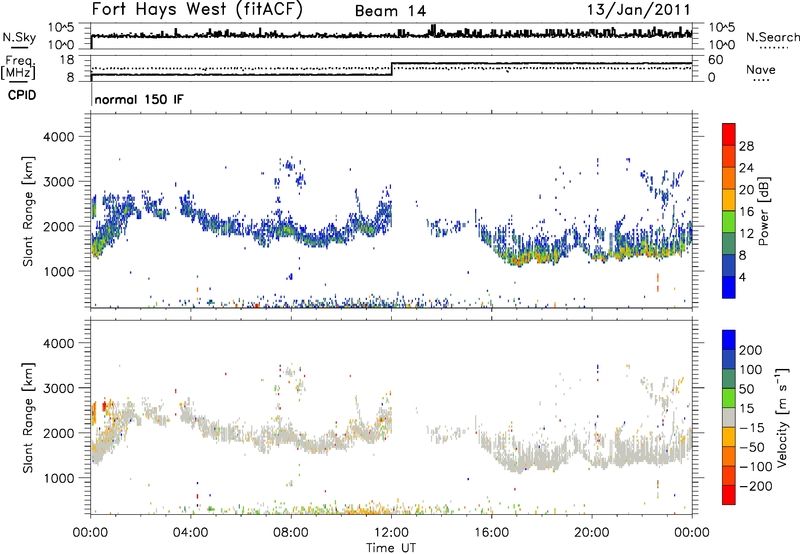800x554 pixels.
Task: Click the Power colorbar segment below 4
Action: click(x=729, y=287)
